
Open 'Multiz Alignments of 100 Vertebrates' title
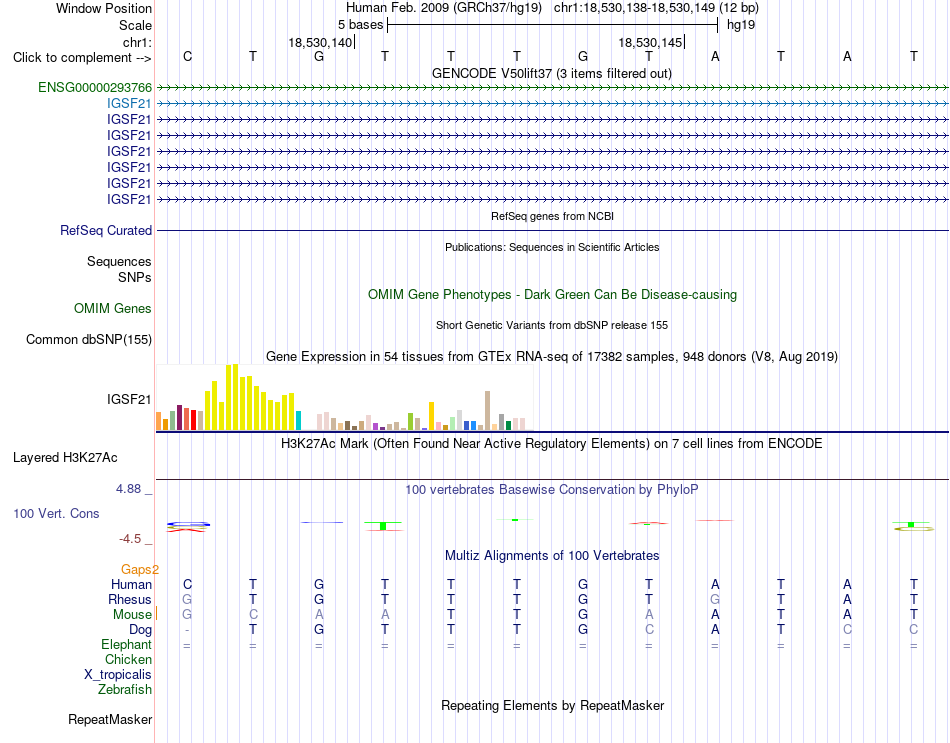(552, 556)
